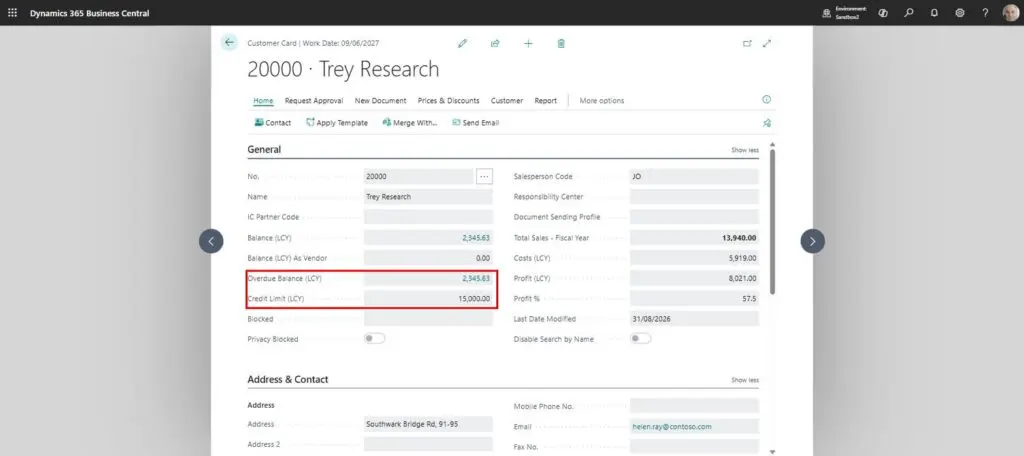Click the Address field Southwark Bridge Rd
This screenshot has width=1024, height=456.
(x=428, y=424)
